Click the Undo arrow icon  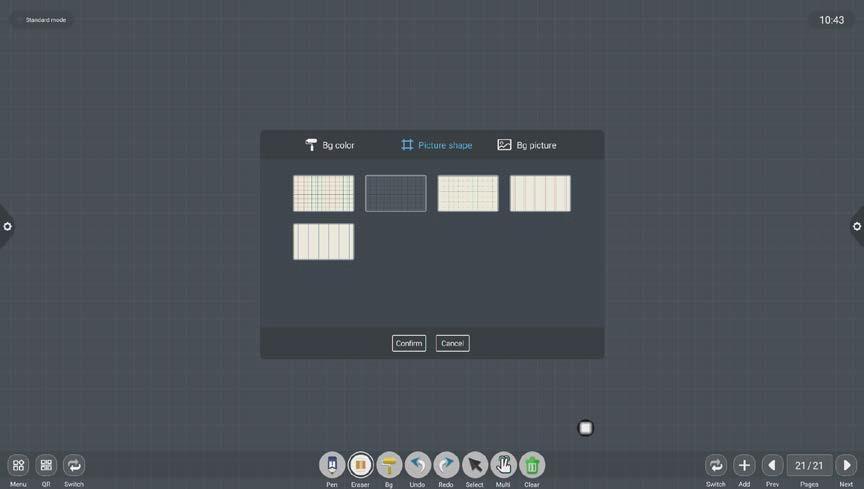coord(417,465)
